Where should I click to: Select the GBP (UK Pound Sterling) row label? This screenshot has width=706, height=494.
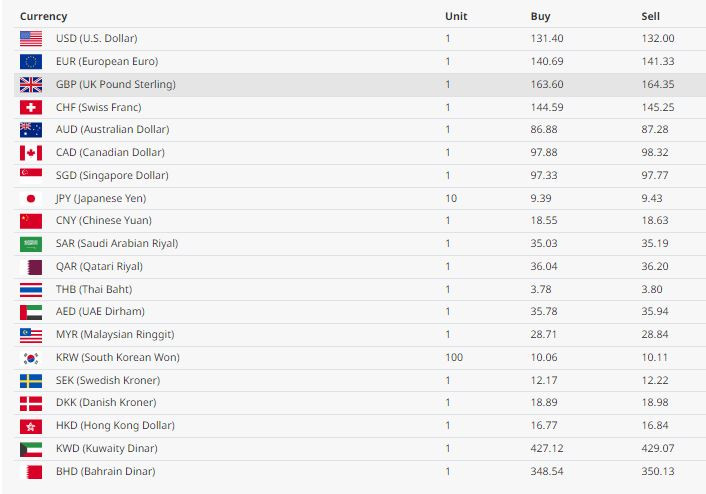coord(116,84)
